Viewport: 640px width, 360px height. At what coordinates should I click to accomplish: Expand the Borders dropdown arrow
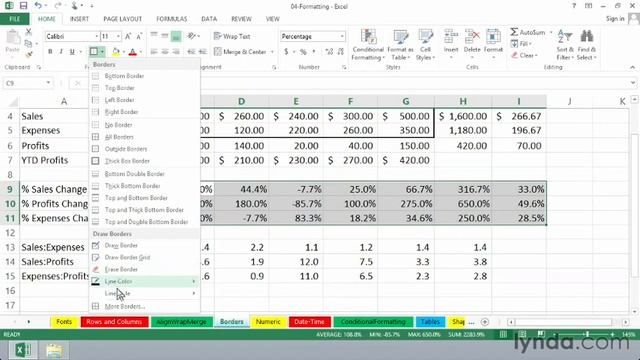point(102,51)
